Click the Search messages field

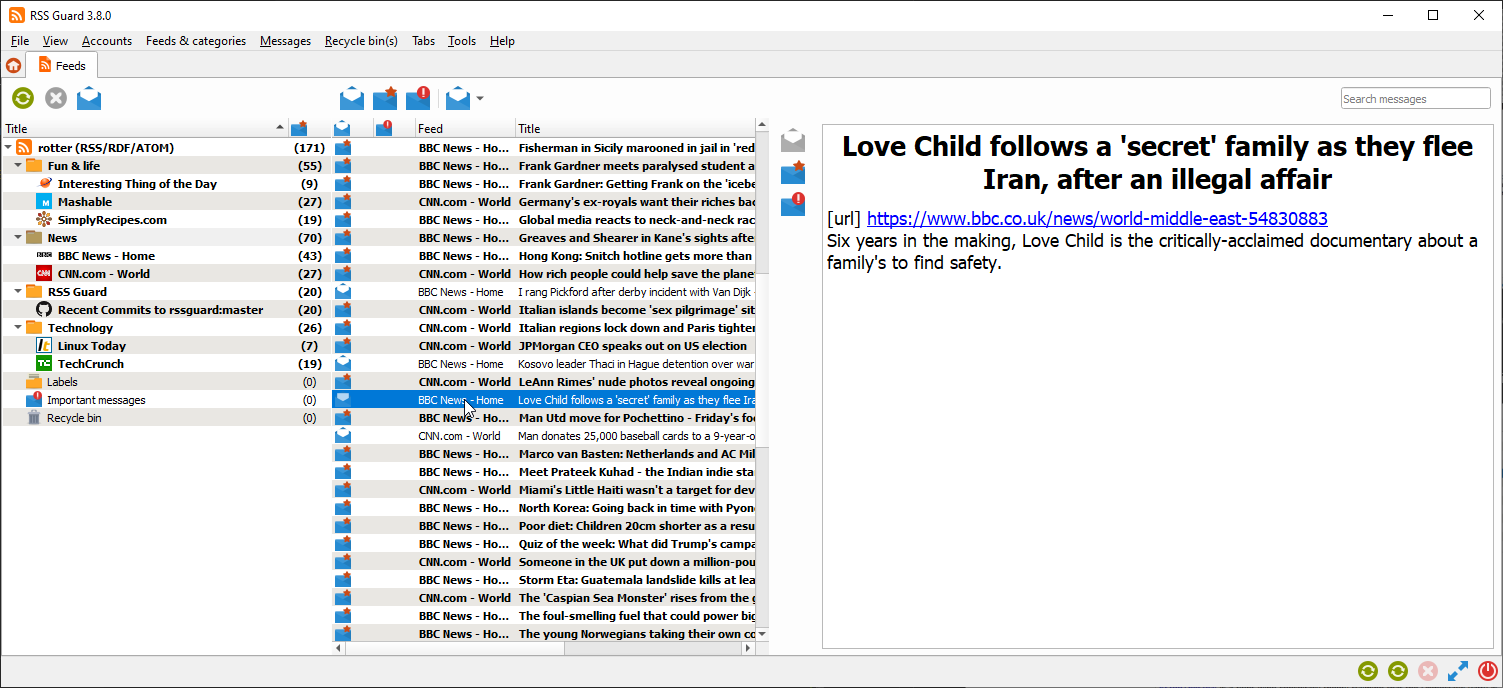(x=1415, y=99)
